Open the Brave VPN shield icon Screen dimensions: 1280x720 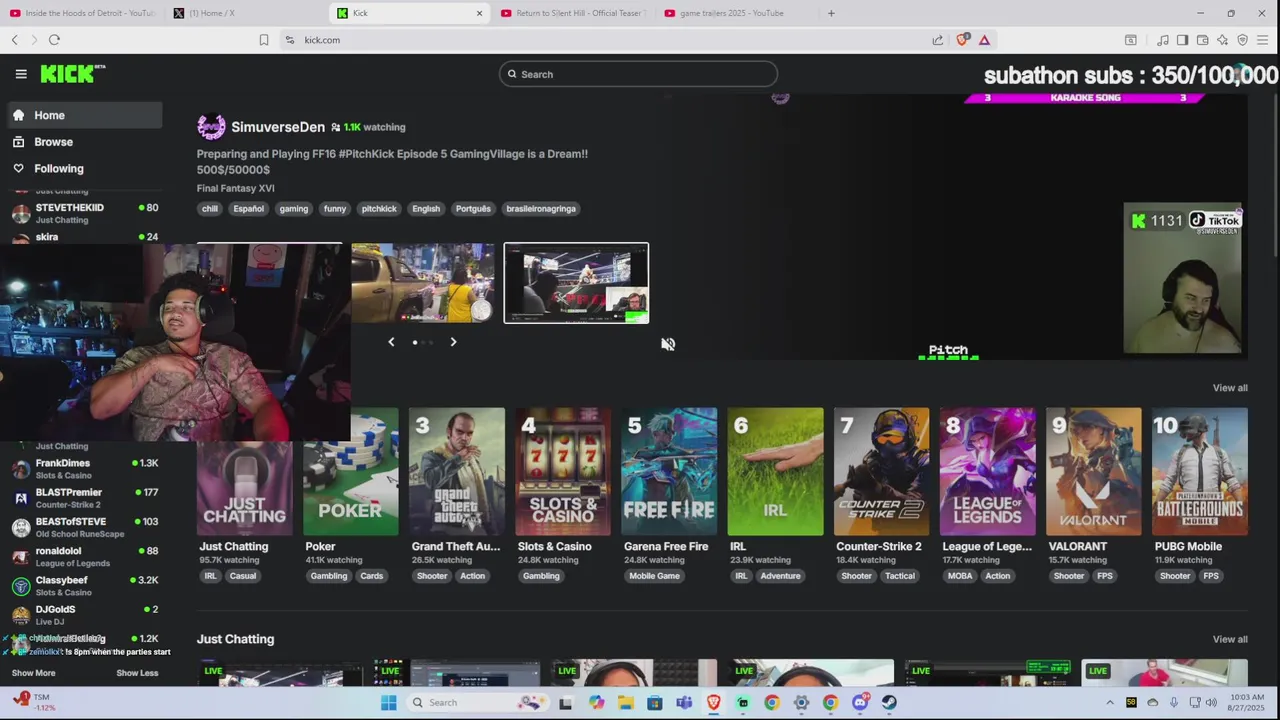pos(1243,40)
